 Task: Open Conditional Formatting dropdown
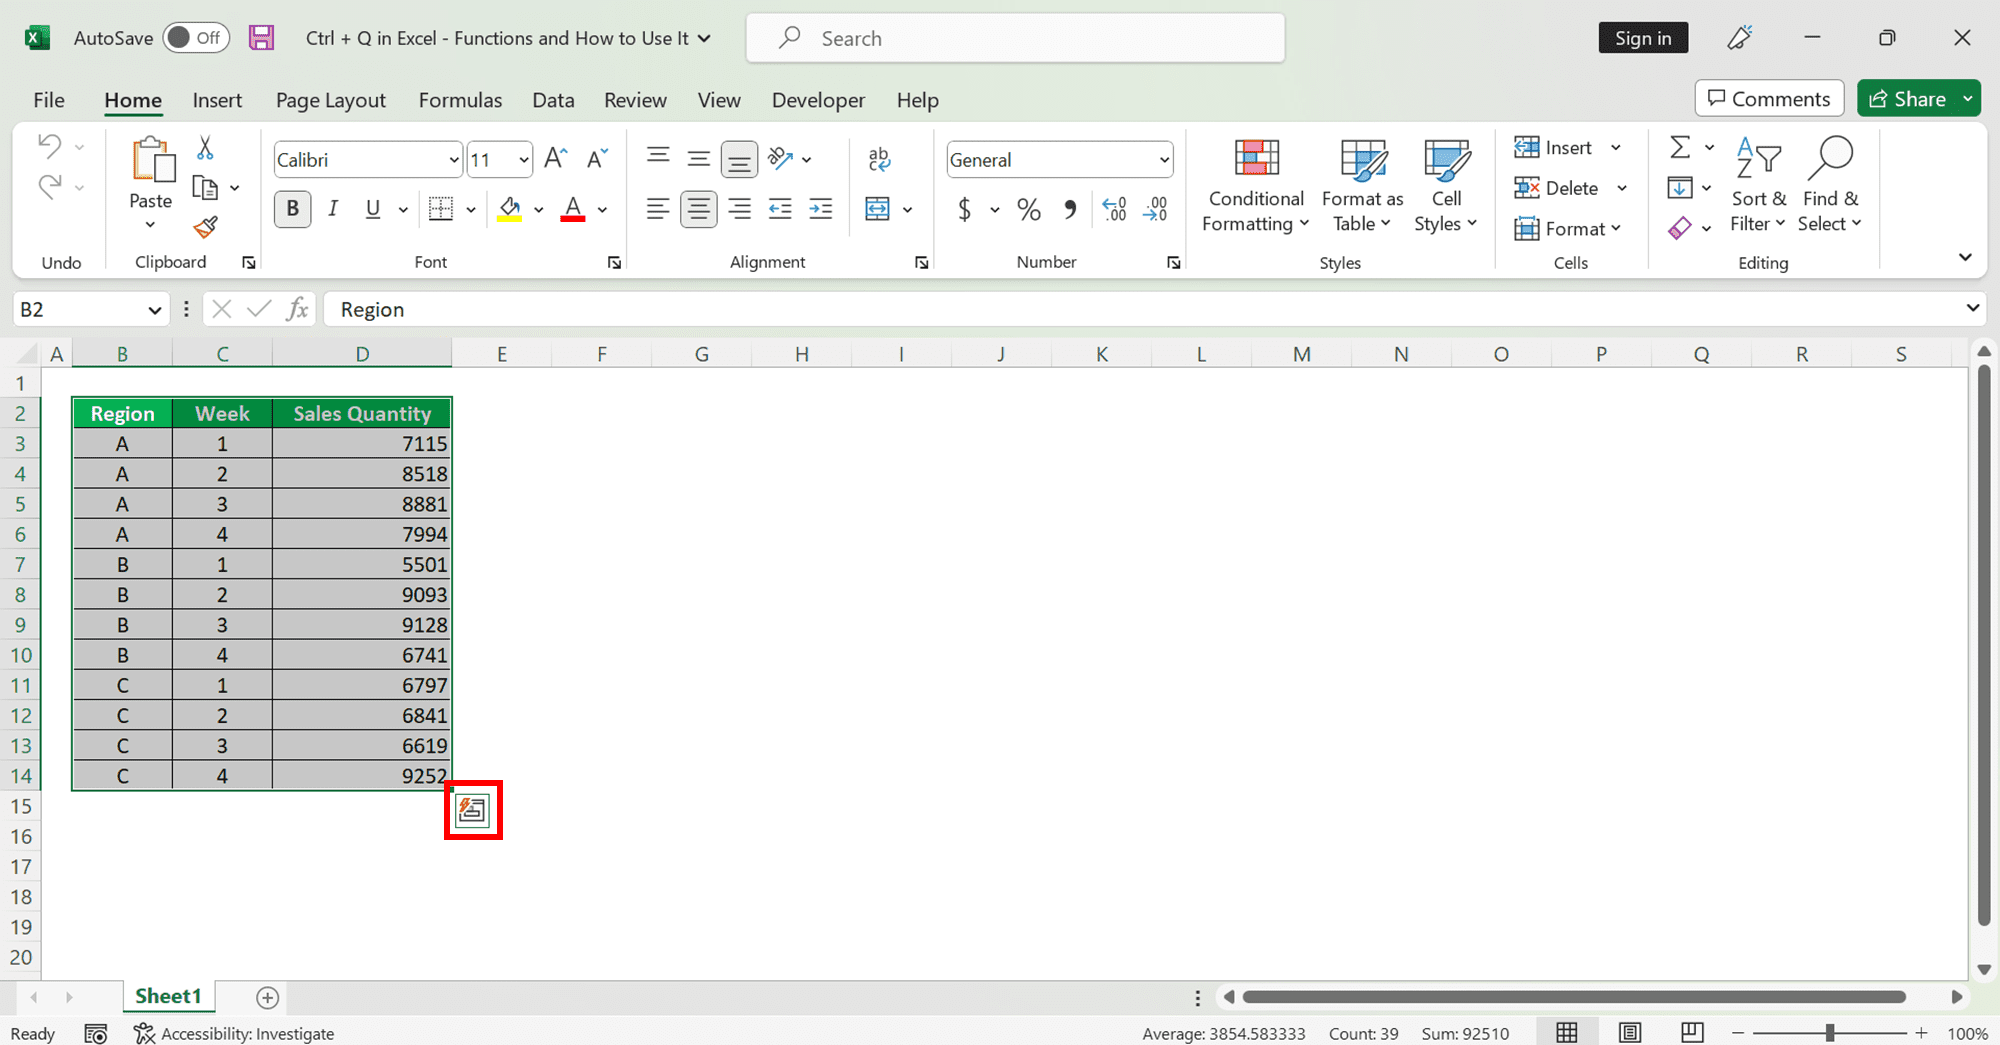click(x=1256, y=186)
